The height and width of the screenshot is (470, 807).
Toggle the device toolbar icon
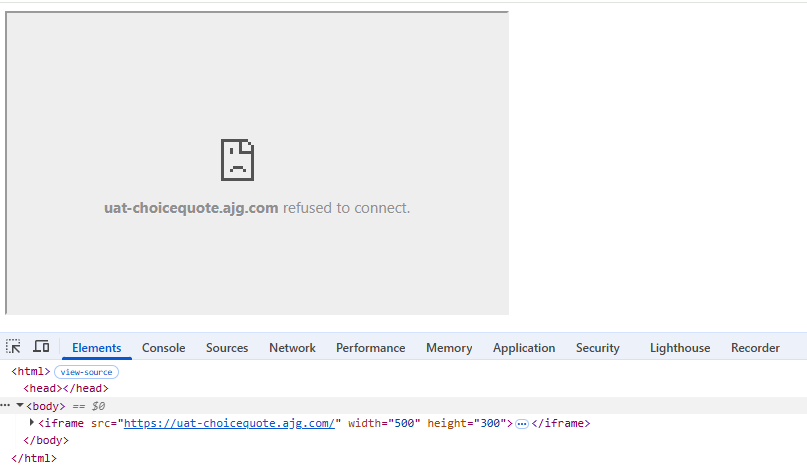click(x=41, y=346)
